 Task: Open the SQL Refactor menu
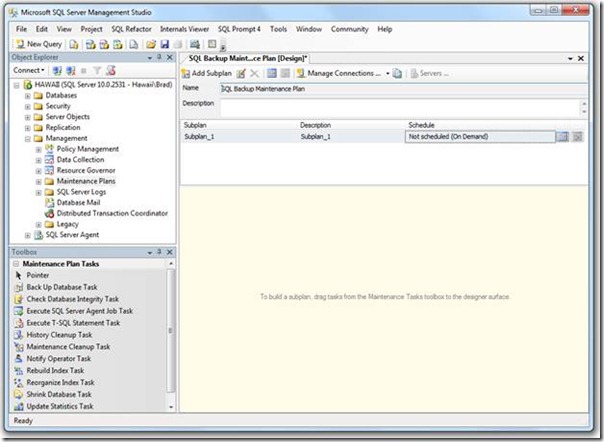pos(132,29)
